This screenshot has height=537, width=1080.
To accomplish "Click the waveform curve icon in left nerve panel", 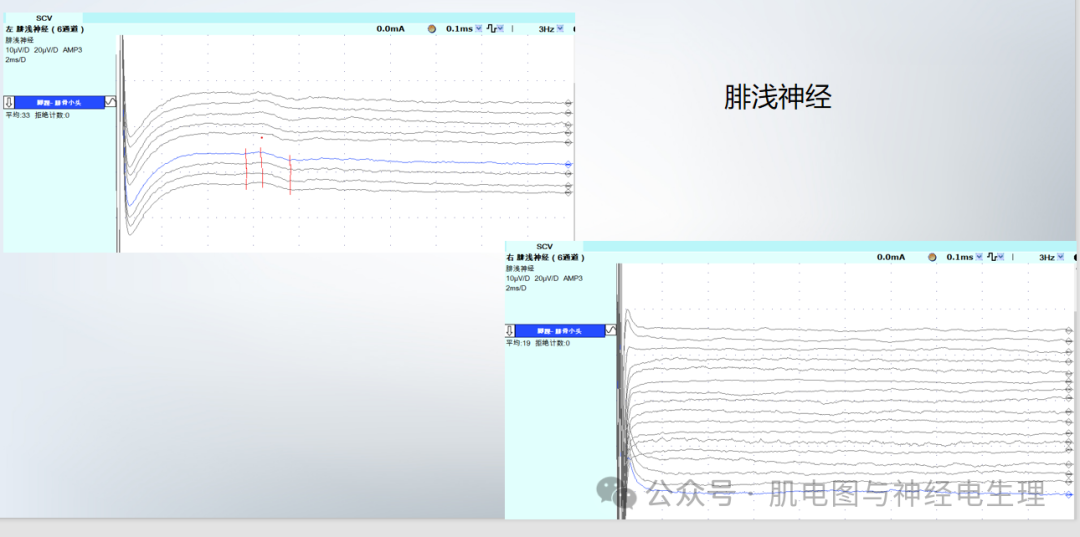I will point(111,102).
